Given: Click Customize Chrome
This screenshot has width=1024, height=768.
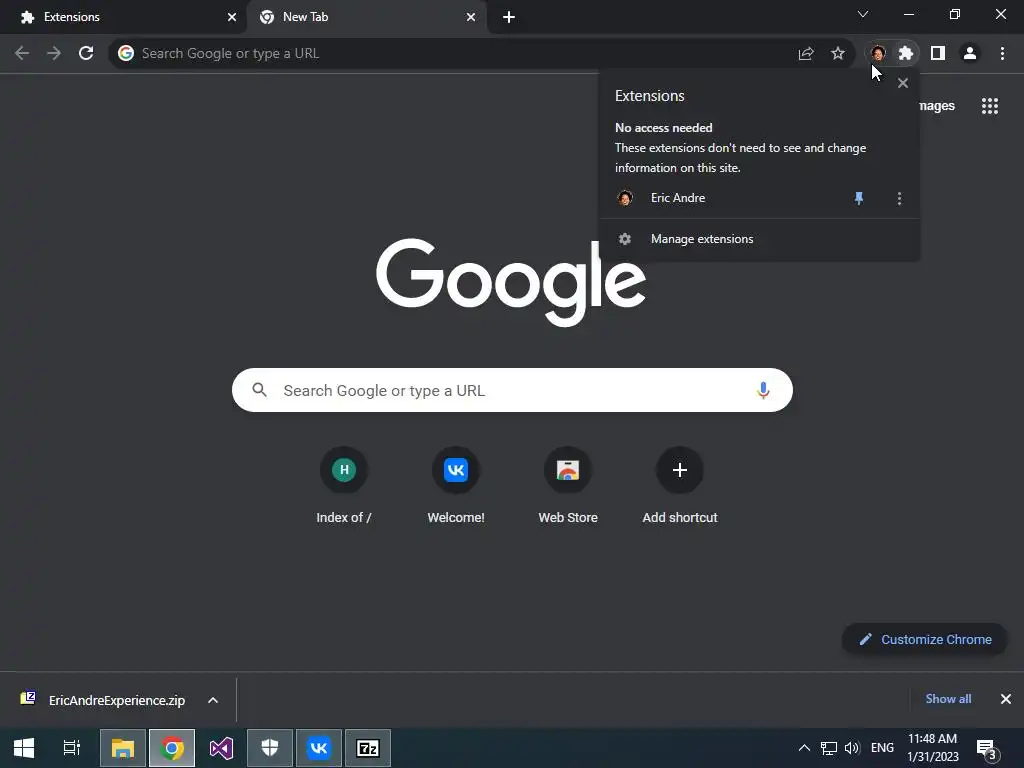Looking at the screenshot, I should coord(925,639).
